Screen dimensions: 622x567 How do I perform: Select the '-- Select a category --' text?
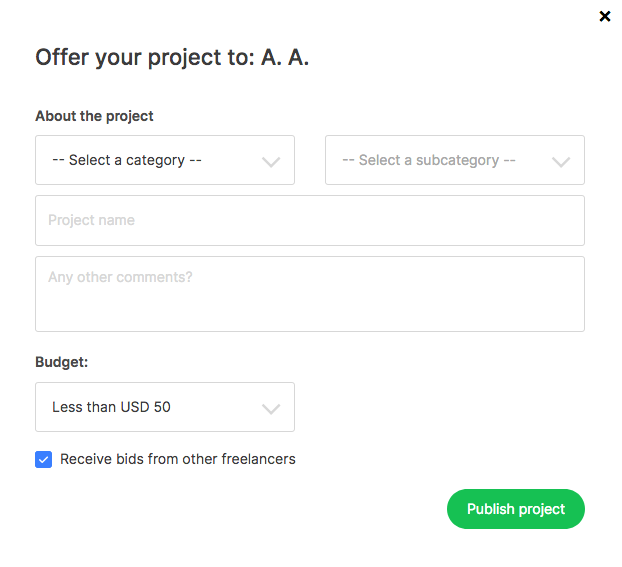pyautogui.click(x=127, y=160)
